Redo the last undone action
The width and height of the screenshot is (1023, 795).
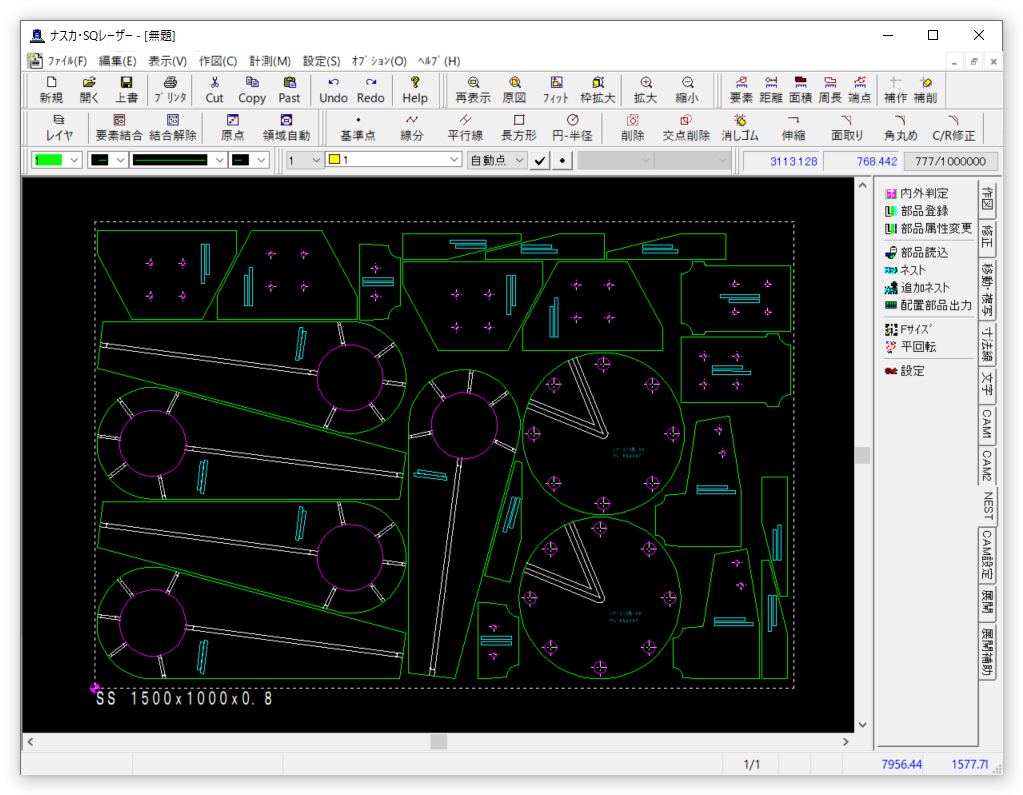[371, 89]
